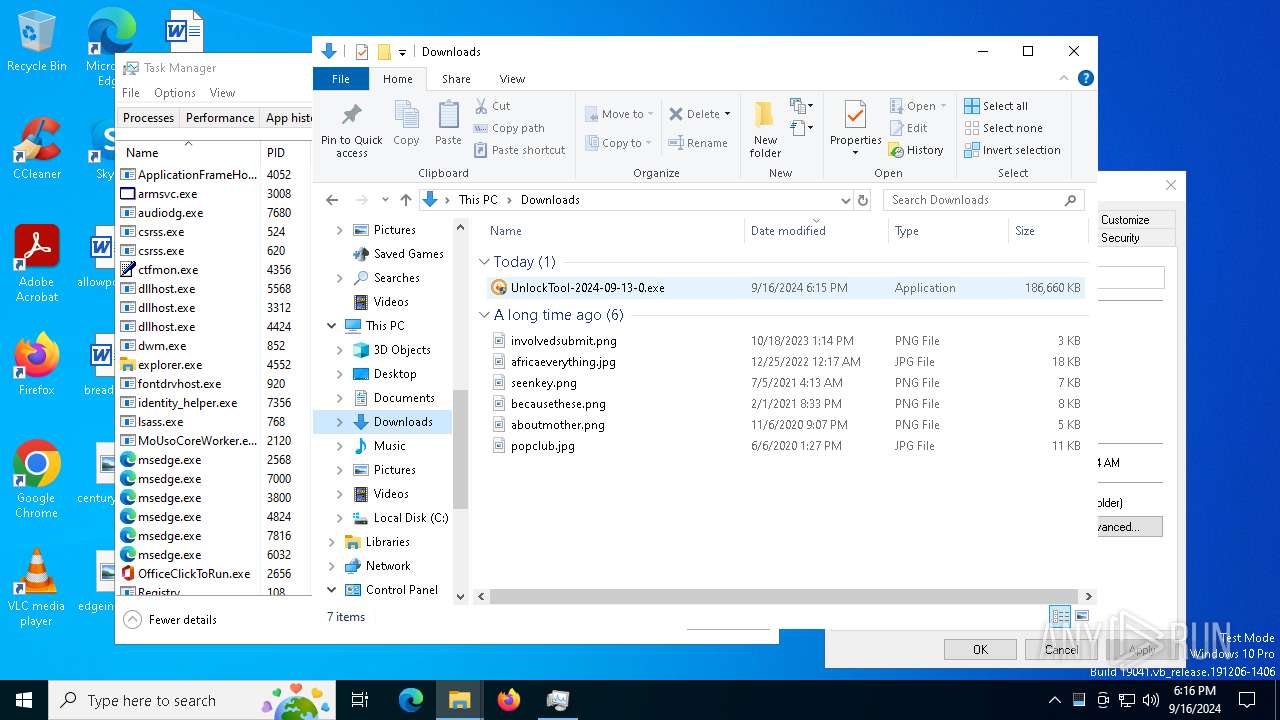This screenshot has width=1280, height=720.
Task: Click Select all in ribbon
Action: (x=996, y=106)
